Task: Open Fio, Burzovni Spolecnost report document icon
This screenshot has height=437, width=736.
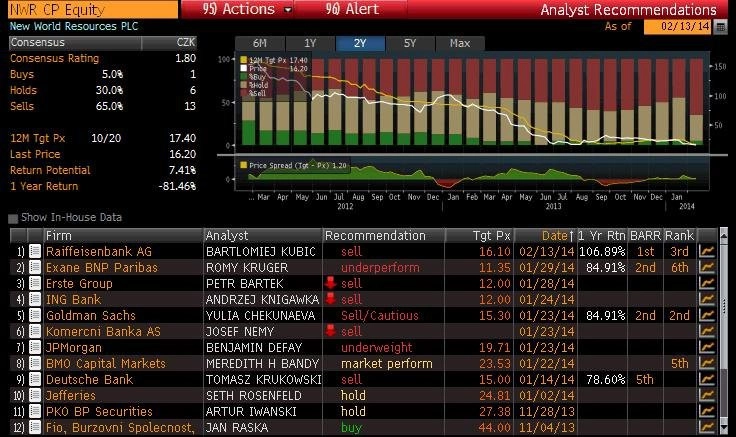Action: click(35, 427)
